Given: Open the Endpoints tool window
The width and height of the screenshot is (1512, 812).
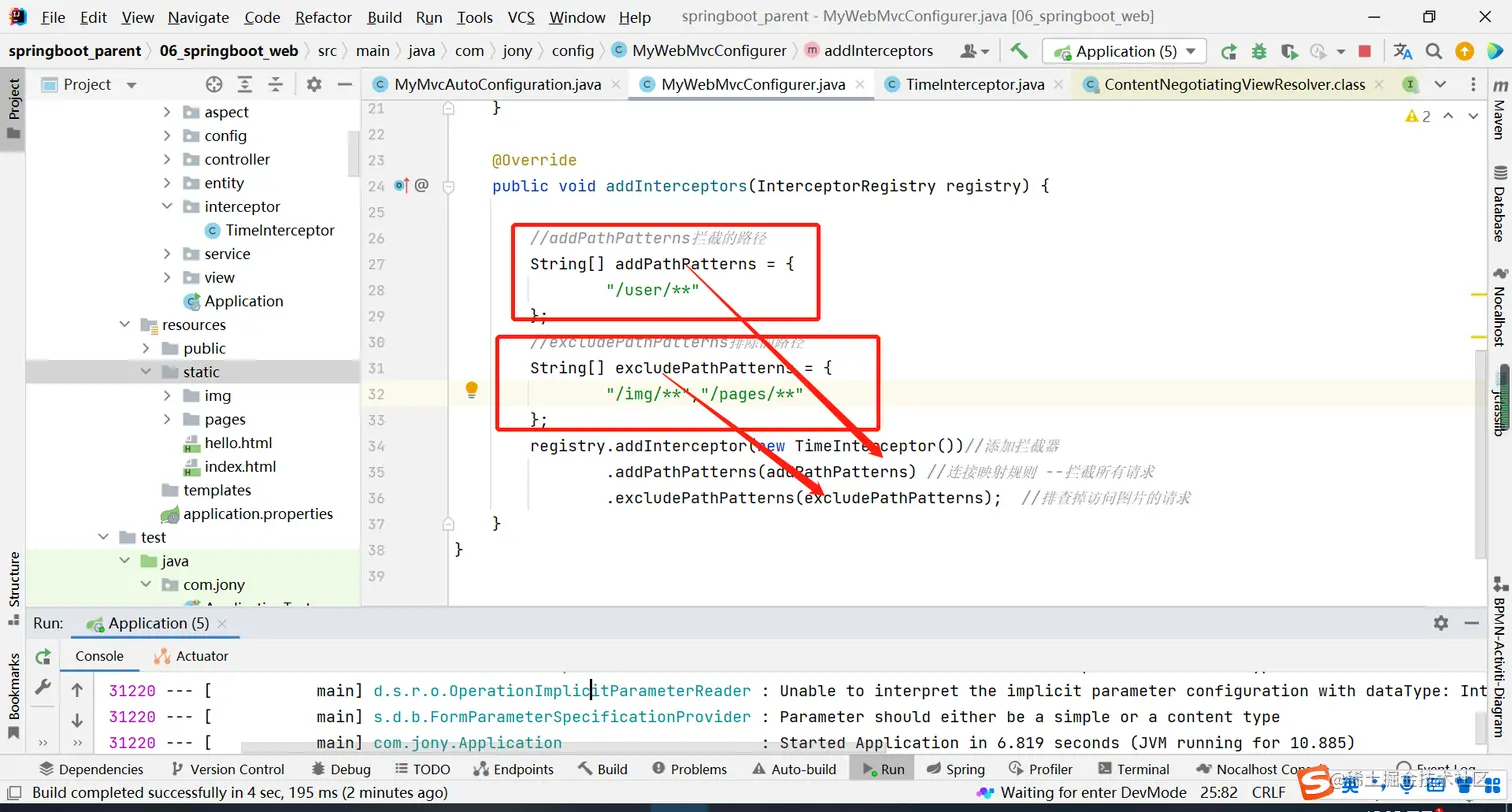Looking at the screenshot, I should [x=513, y=769].
